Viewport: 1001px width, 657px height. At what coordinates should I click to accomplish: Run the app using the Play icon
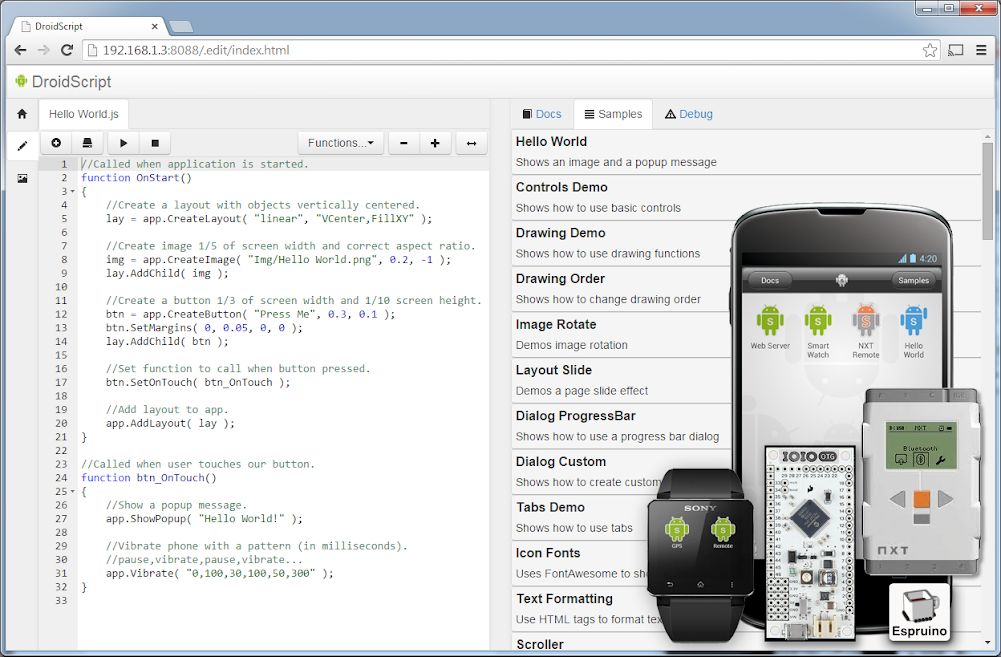(122, 142)
